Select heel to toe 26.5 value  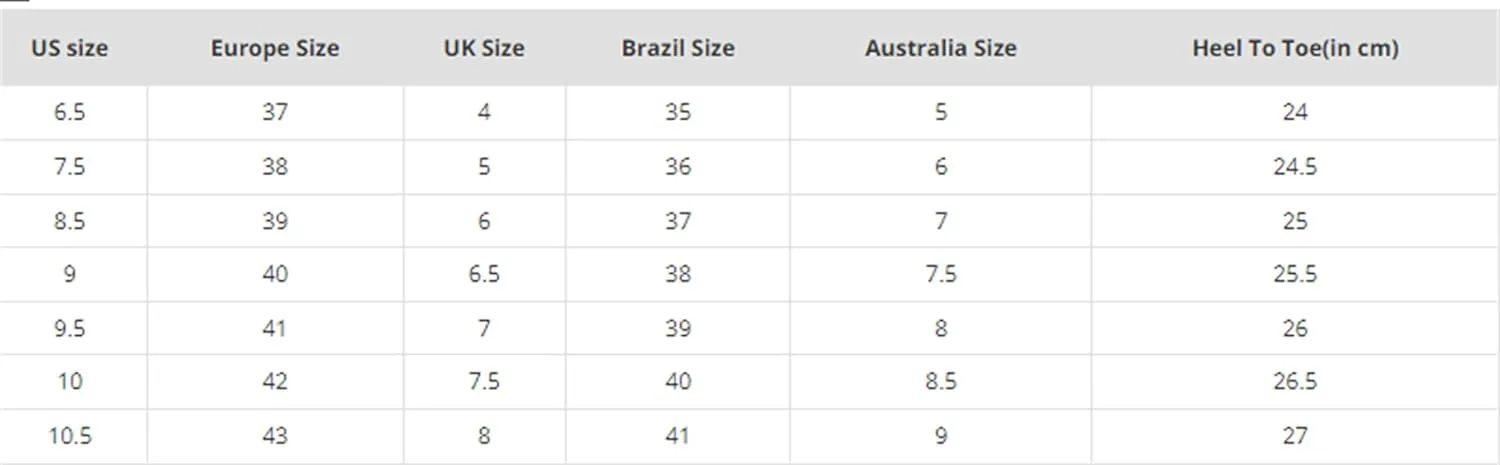[1295, 382]
